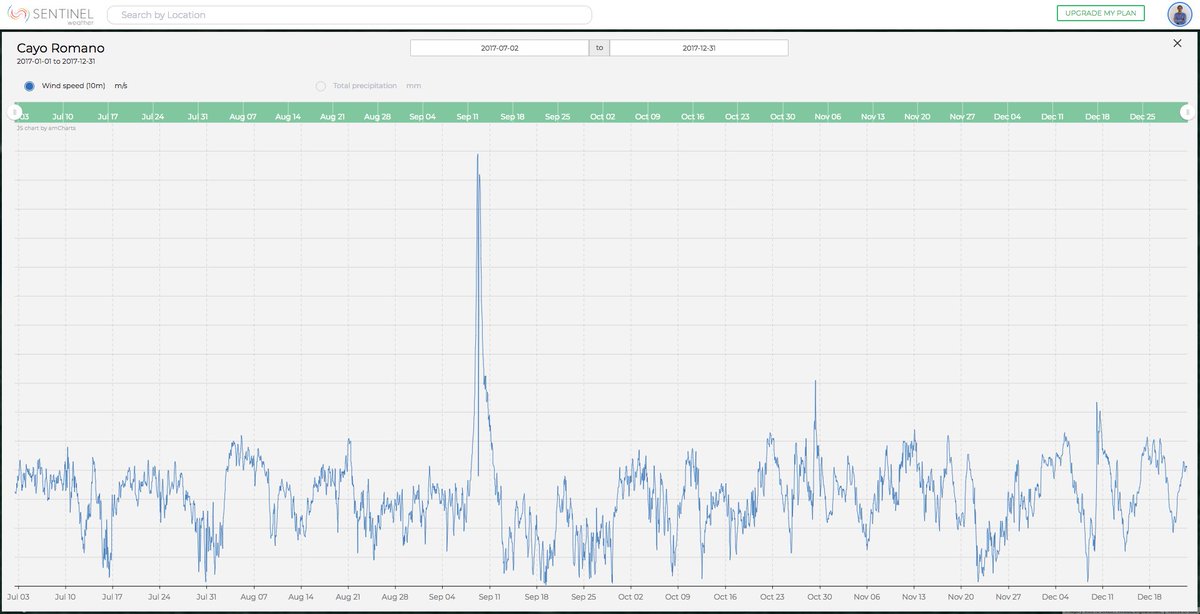
Task: Click the end date field showing 2017-12-31
Action: pyautogui.click(x=697, y=46)
